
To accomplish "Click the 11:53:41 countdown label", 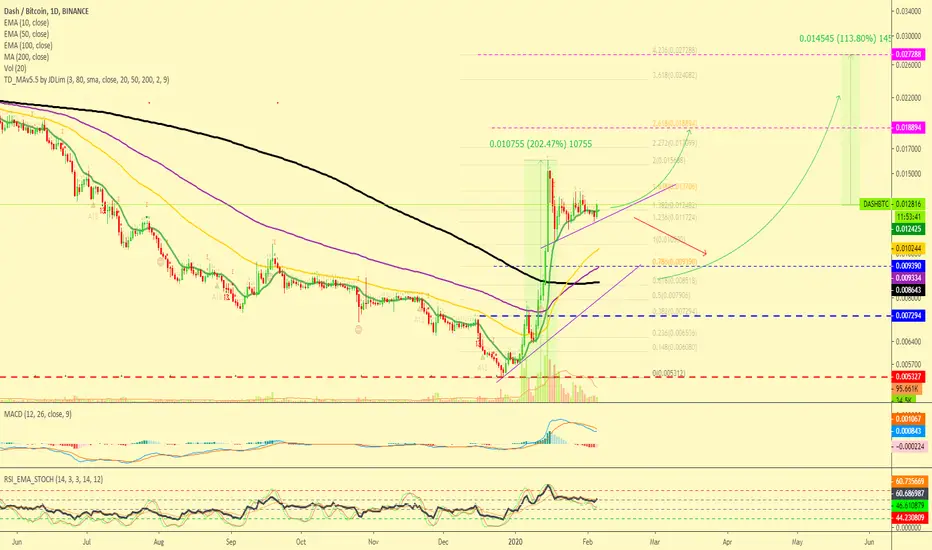I will coord(909,217).
